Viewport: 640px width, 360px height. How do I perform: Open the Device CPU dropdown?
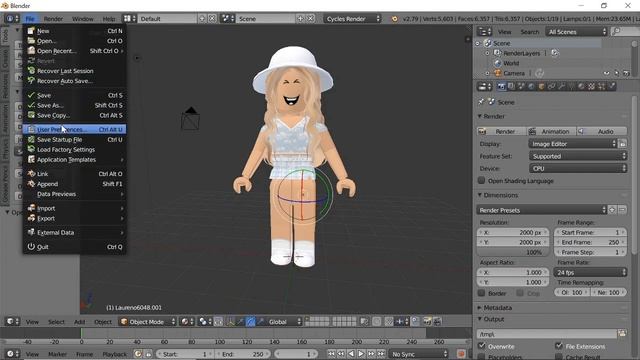point(578,169)
